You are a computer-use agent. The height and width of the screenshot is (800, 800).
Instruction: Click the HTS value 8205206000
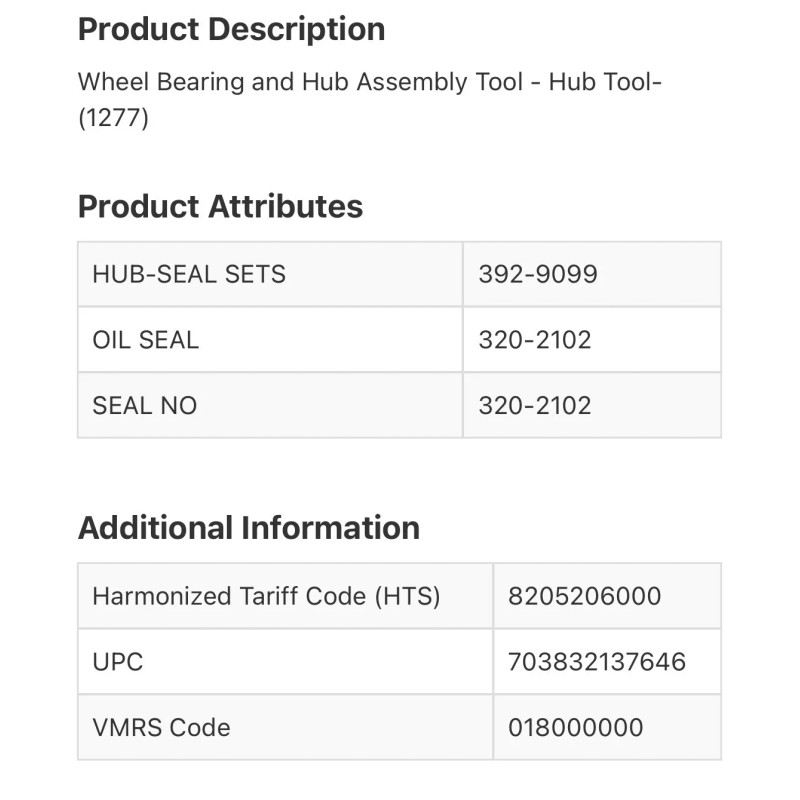point(584,596)
